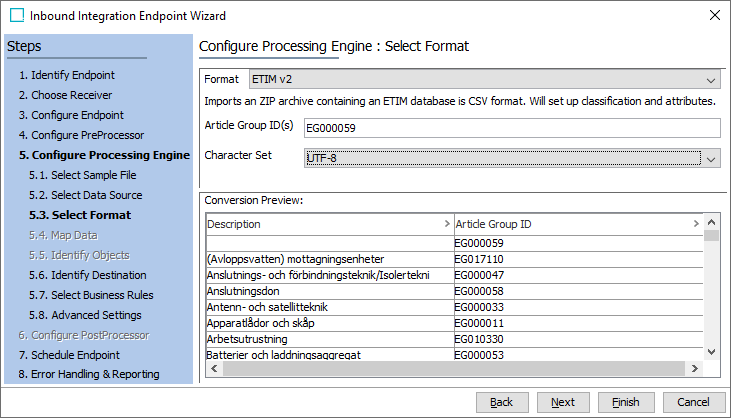Select step 2. Choose Receiver
731x418 pixels.
66,95
